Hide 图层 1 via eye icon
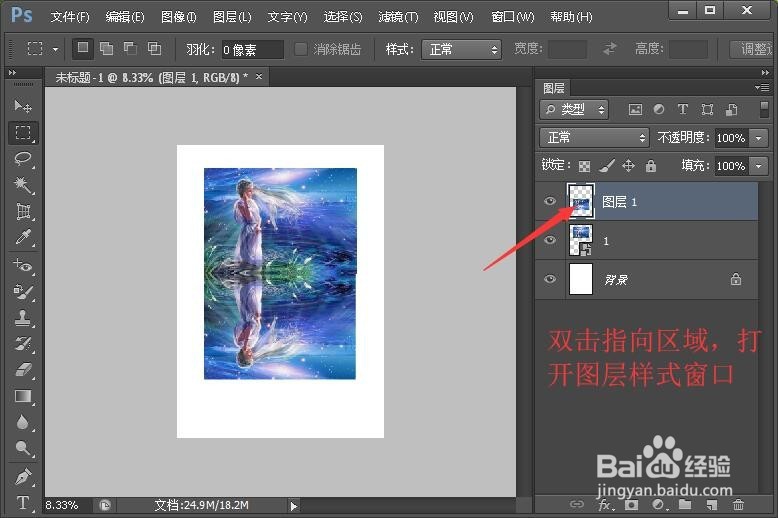The image size is (778, 518). [x=549, y=201]
